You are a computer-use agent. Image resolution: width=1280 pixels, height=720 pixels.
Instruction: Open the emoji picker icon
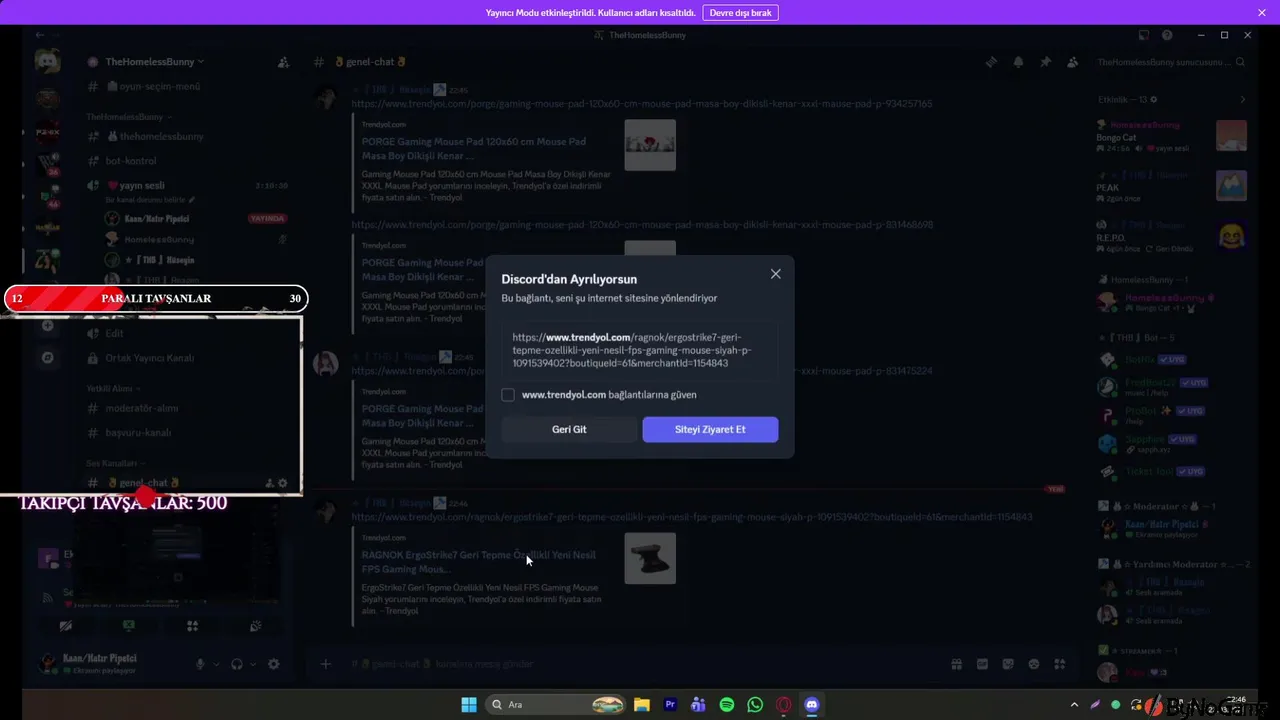[x=1034, y=664]
